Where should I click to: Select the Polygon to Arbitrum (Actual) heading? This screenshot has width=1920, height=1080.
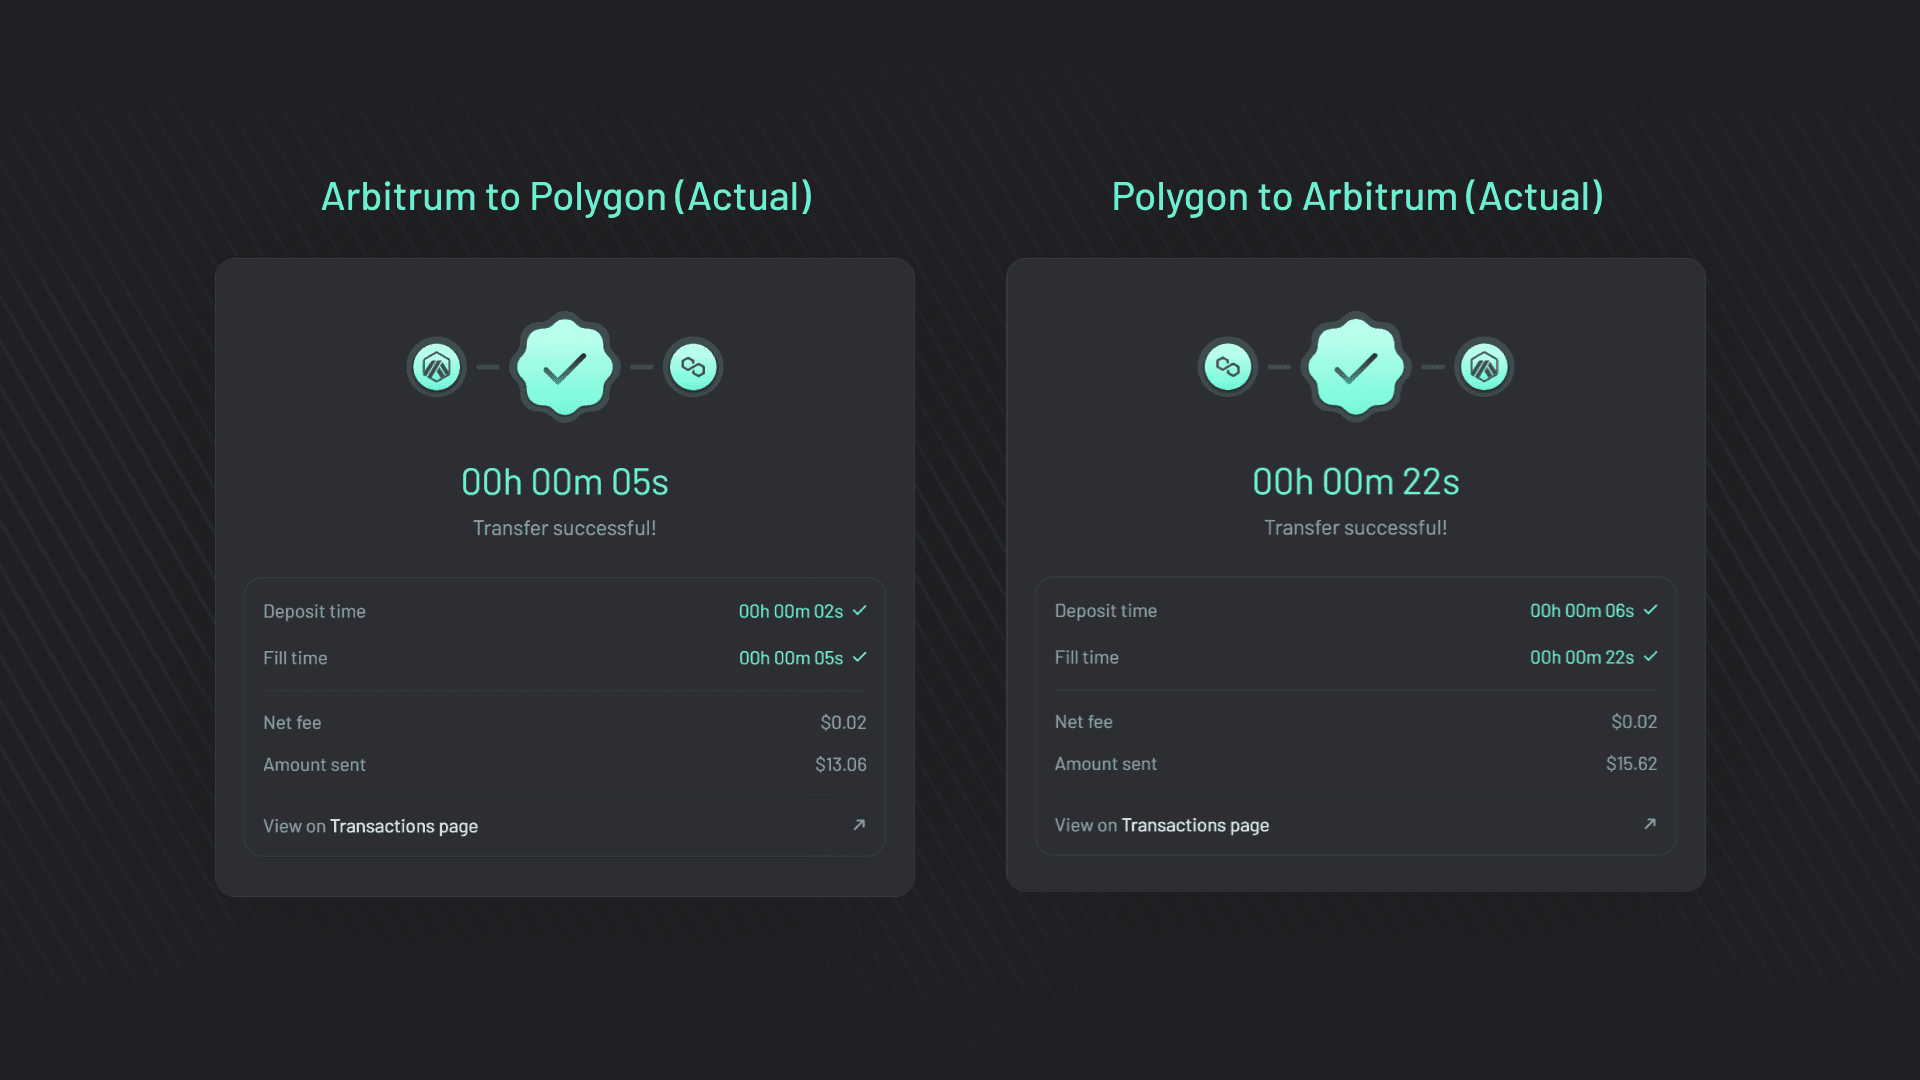pyautogui.click(x=1356, y=197)
